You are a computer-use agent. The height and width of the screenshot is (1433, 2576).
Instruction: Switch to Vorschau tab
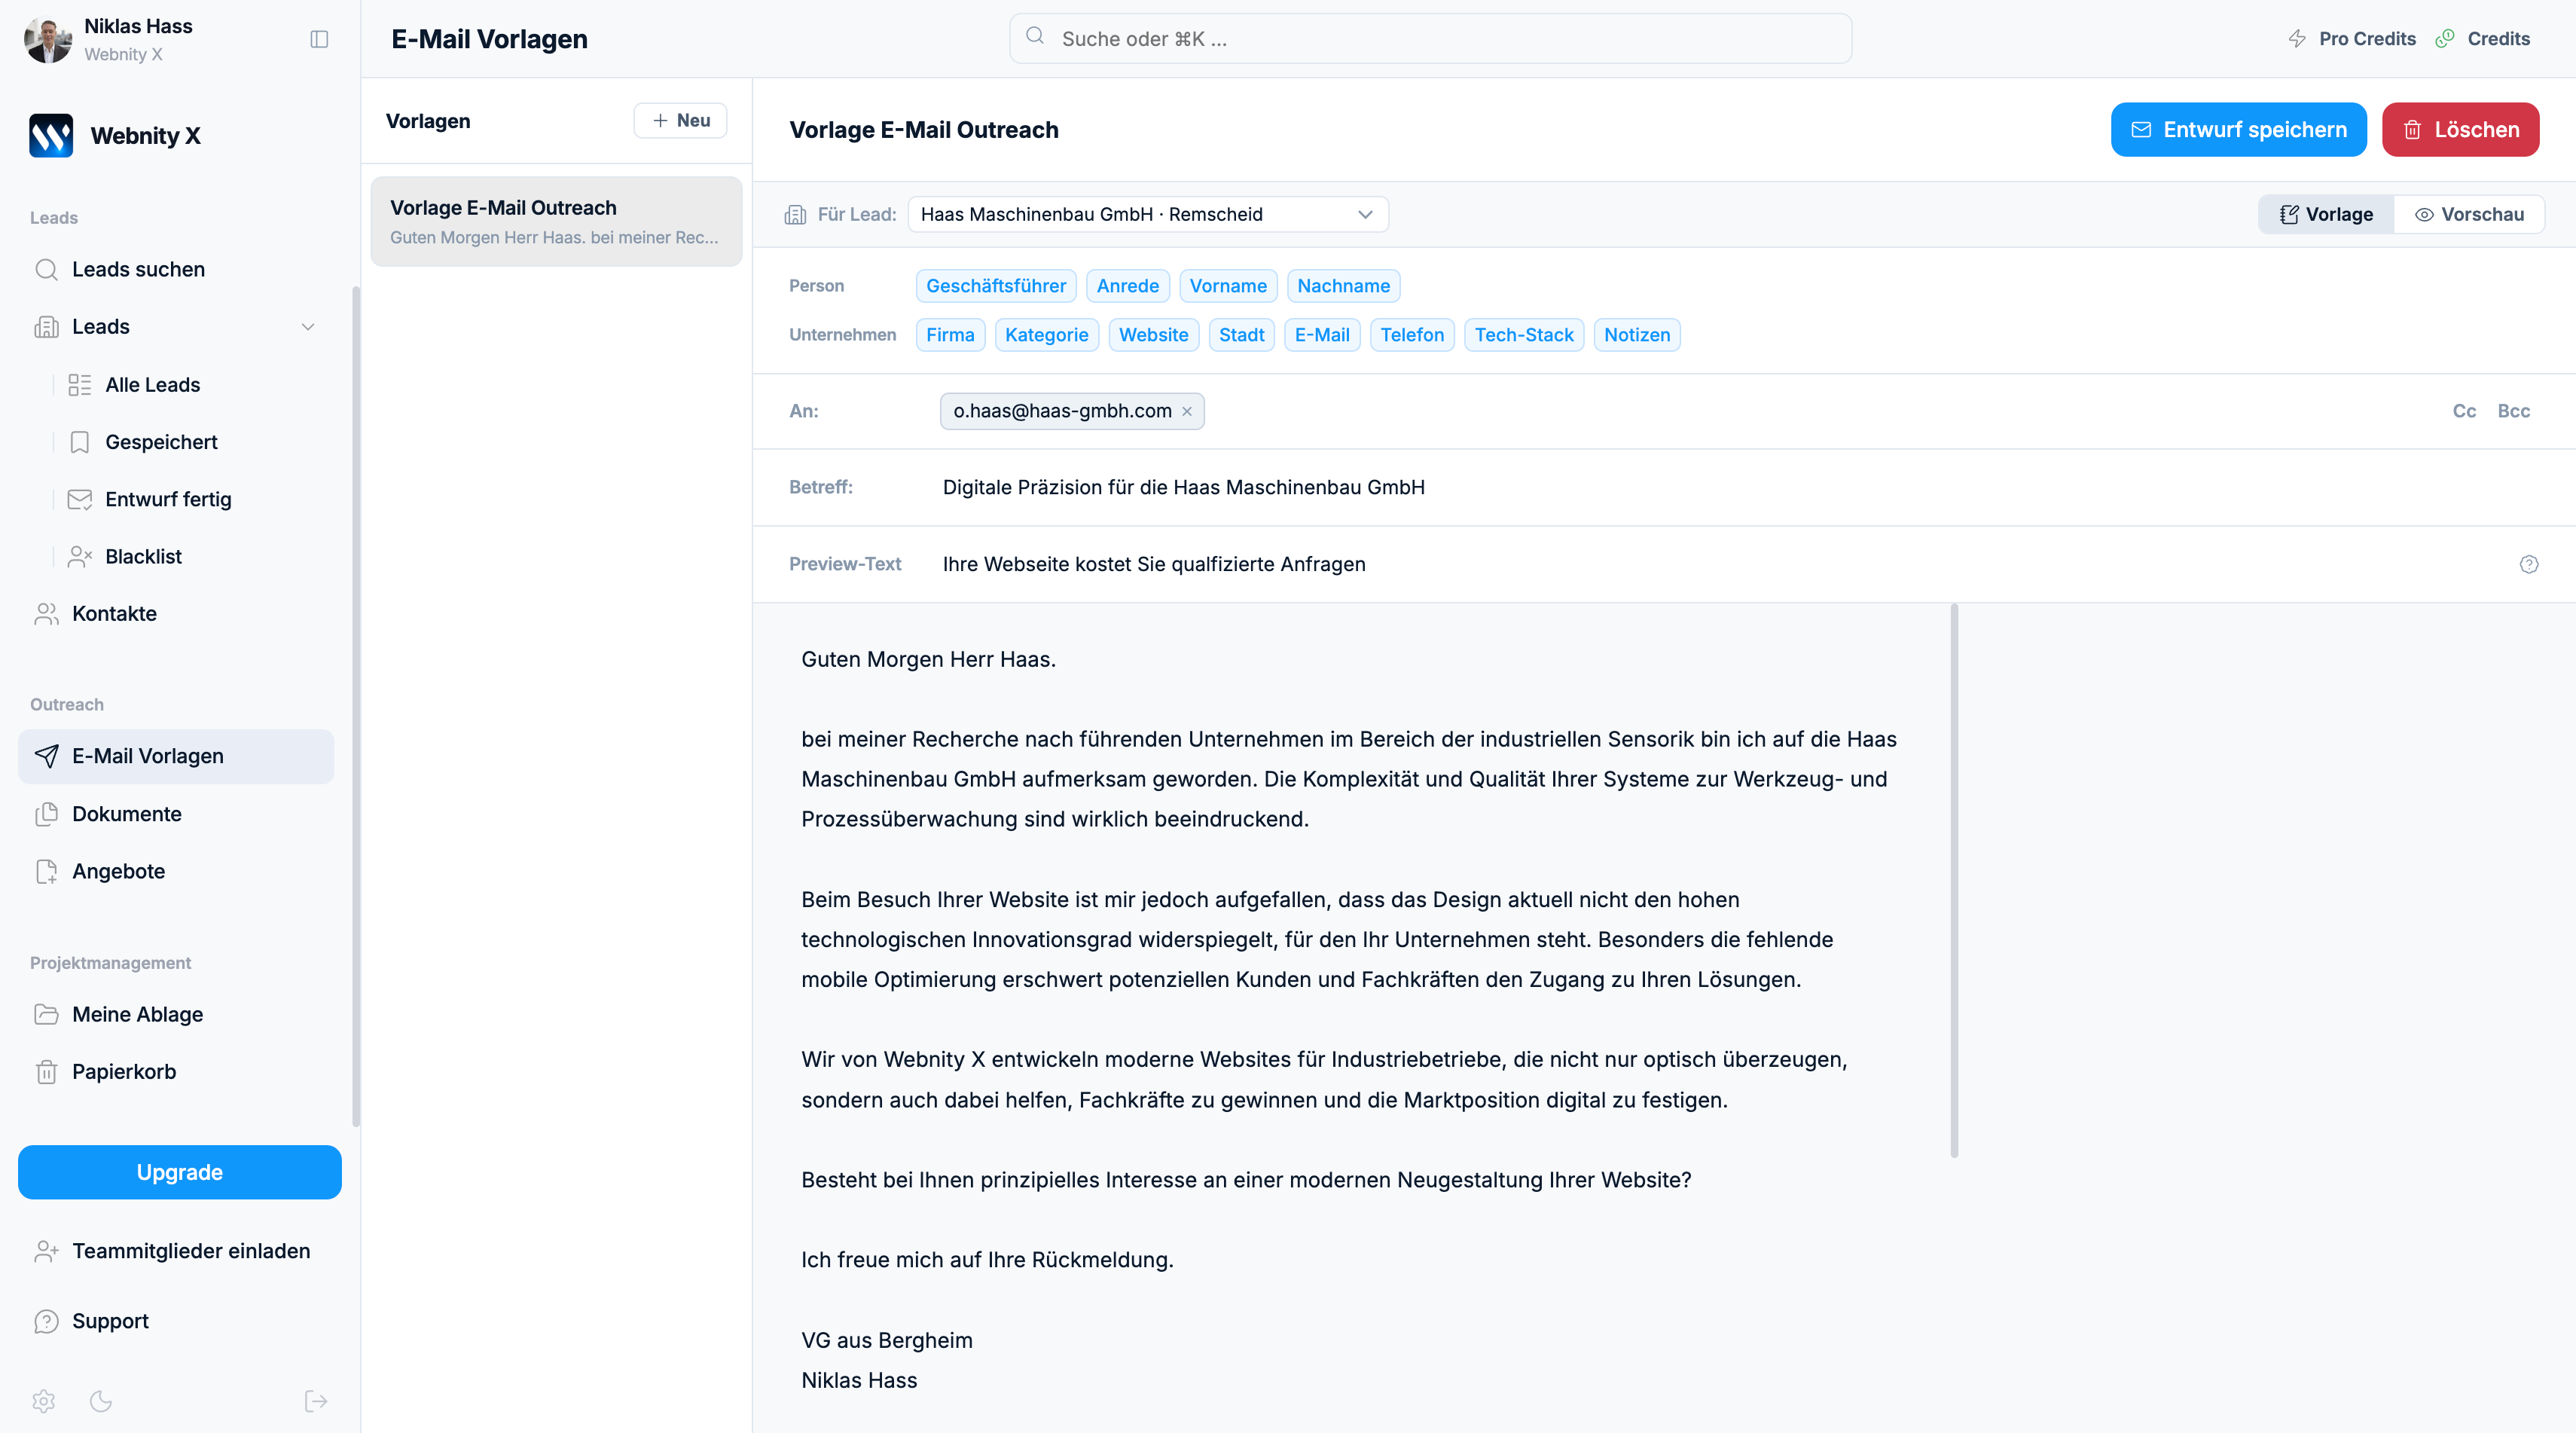click(2469, 214)
